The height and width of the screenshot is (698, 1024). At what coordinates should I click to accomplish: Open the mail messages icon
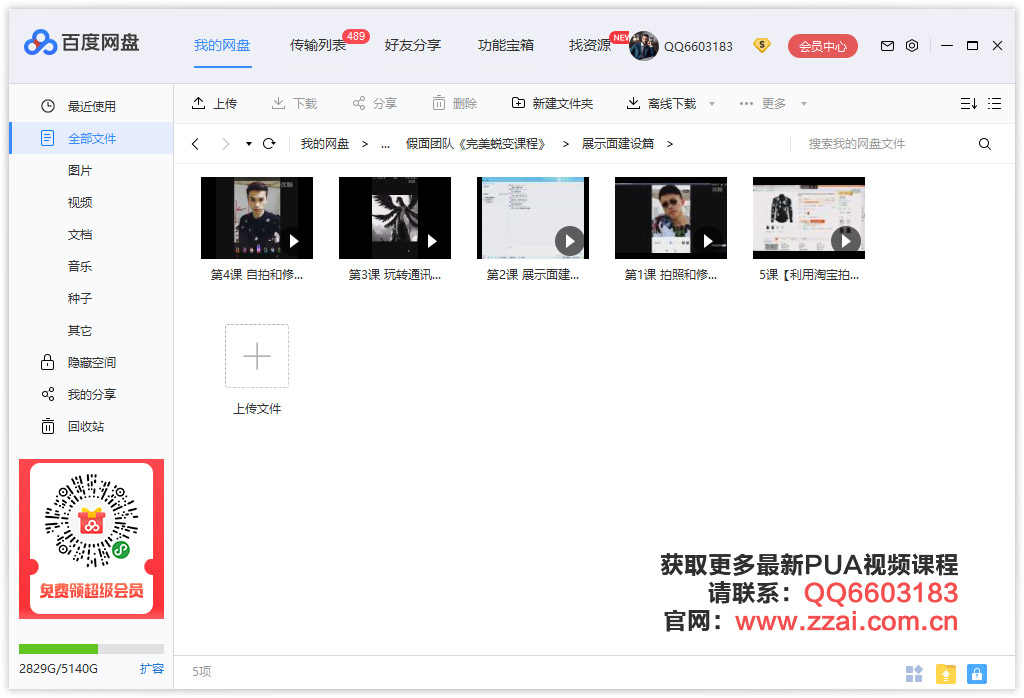pyautogui.click(x=887, y=46)
